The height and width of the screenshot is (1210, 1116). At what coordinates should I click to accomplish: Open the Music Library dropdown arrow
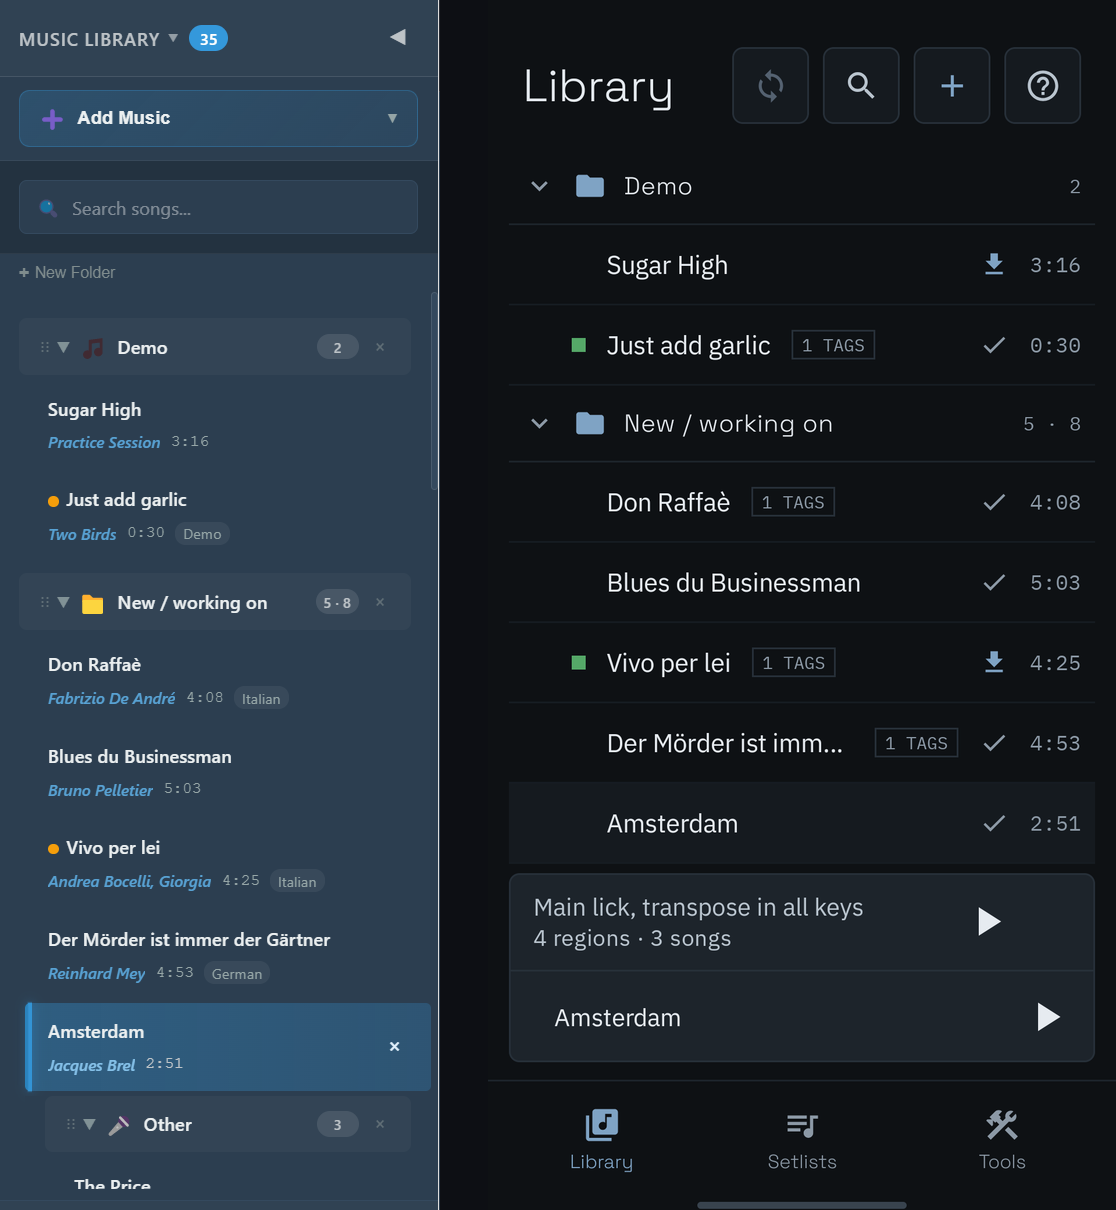(173, 38)
